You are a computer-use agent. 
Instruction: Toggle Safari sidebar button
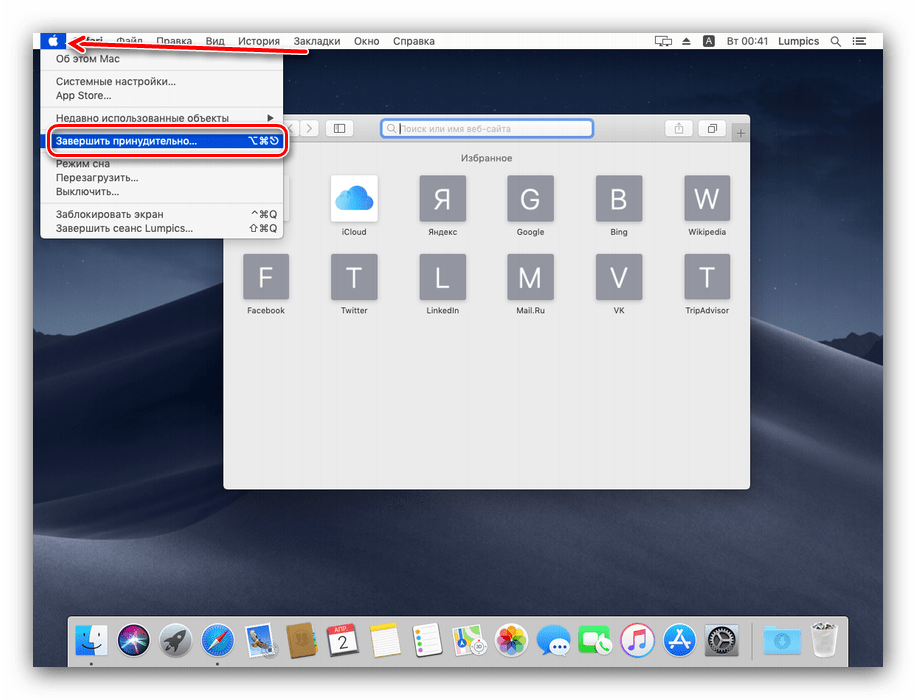pos(339,128)
